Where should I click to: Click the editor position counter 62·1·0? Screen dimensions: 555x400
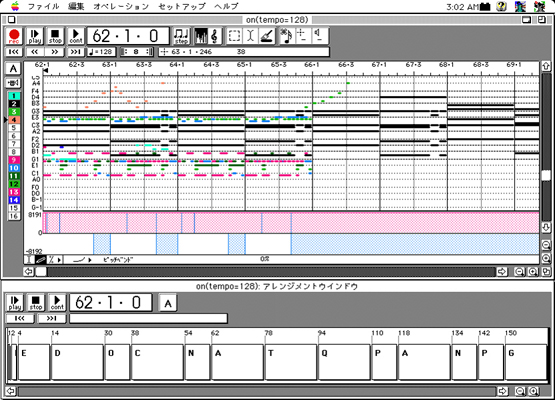[x=128, y=36]
